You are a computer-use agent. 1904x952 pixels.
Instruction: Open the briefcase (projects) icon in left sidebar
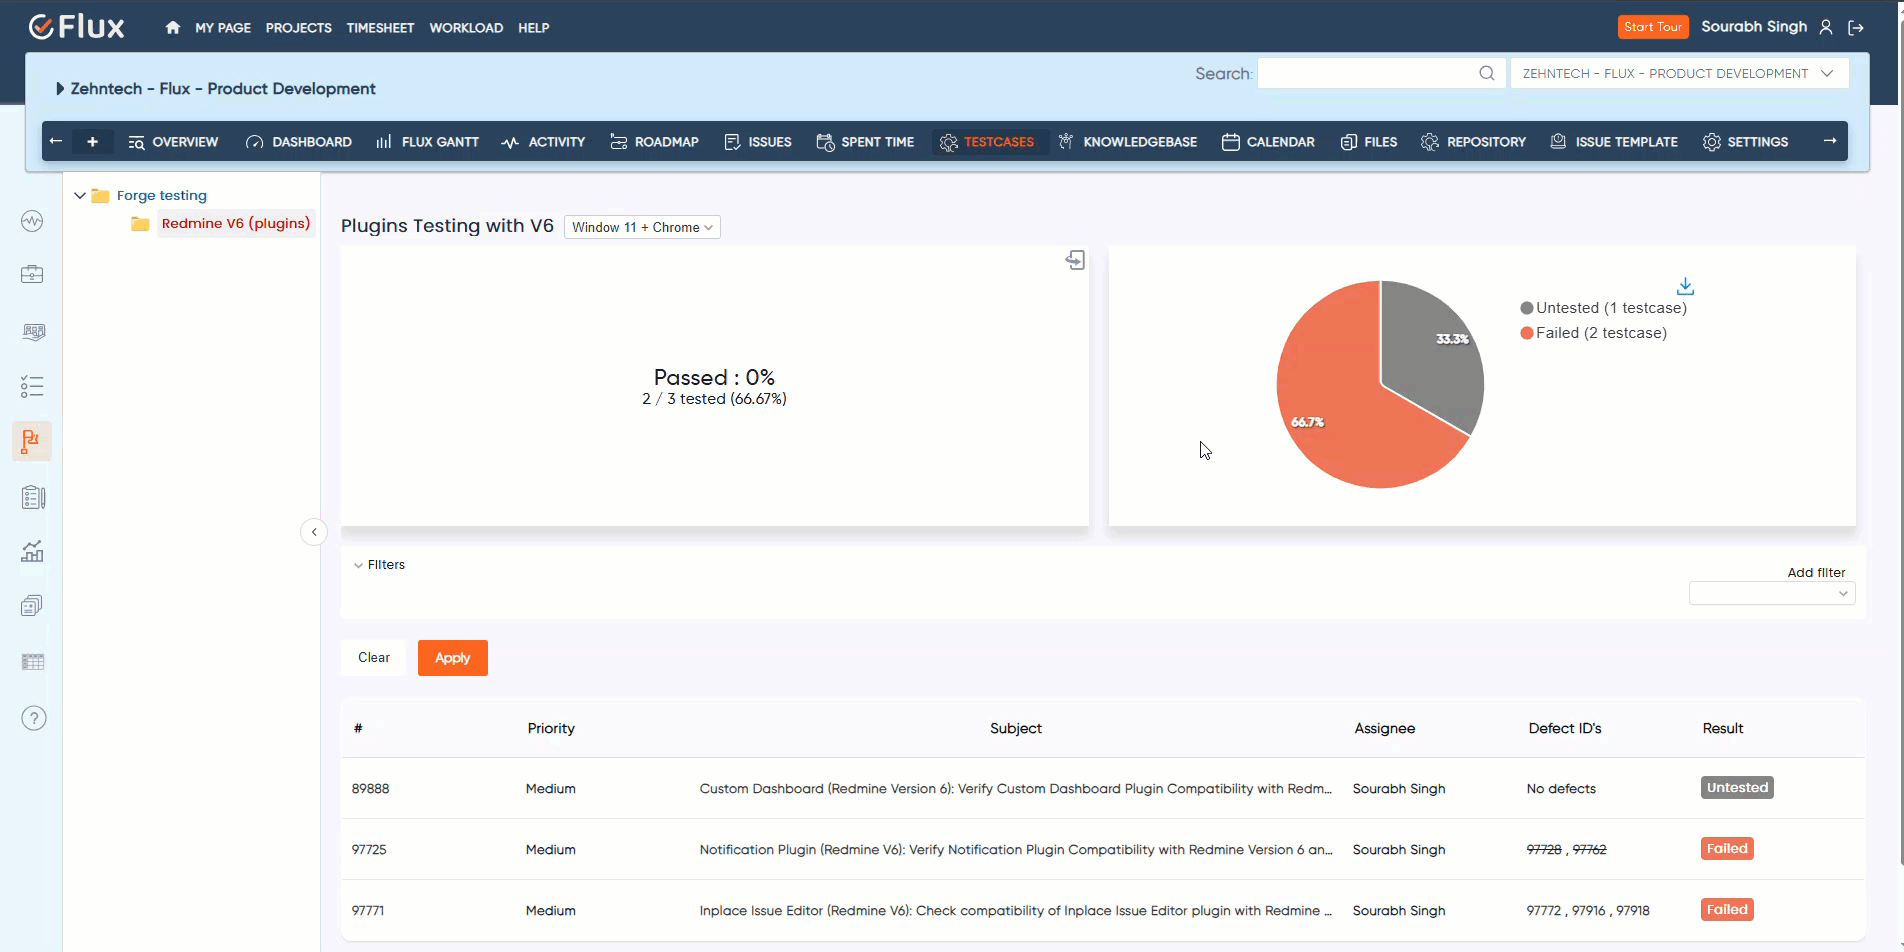tap(32, 273)
